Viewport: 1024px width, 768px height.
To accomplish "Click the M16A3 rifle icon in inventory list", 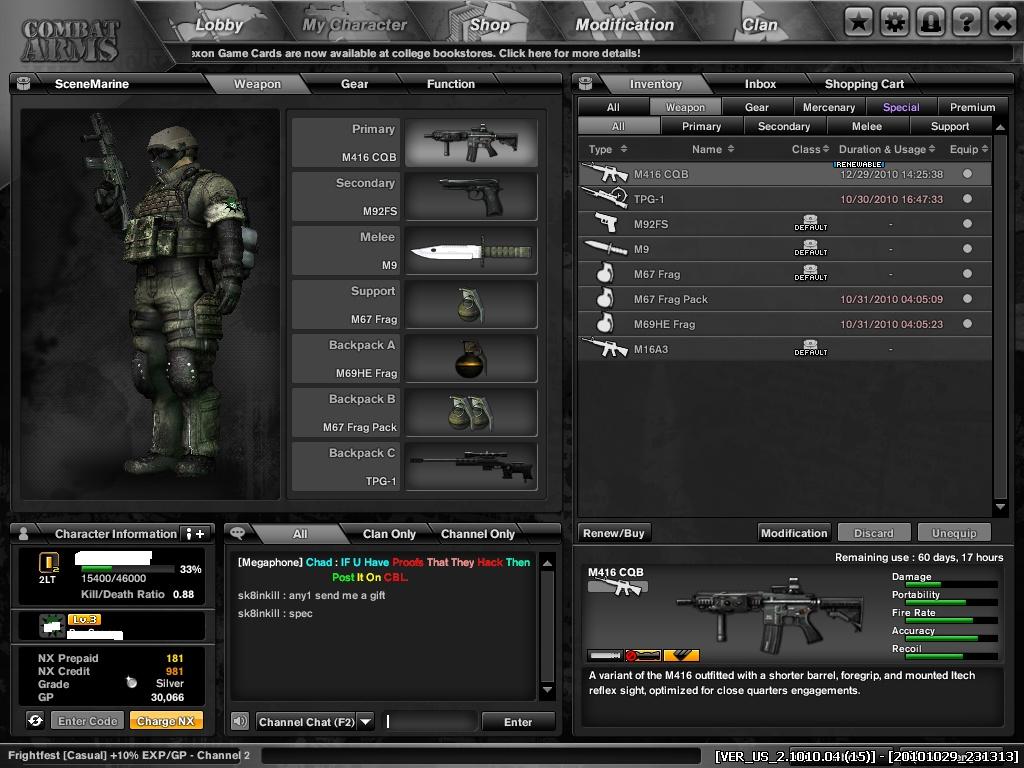I will [x=604, y=347].
